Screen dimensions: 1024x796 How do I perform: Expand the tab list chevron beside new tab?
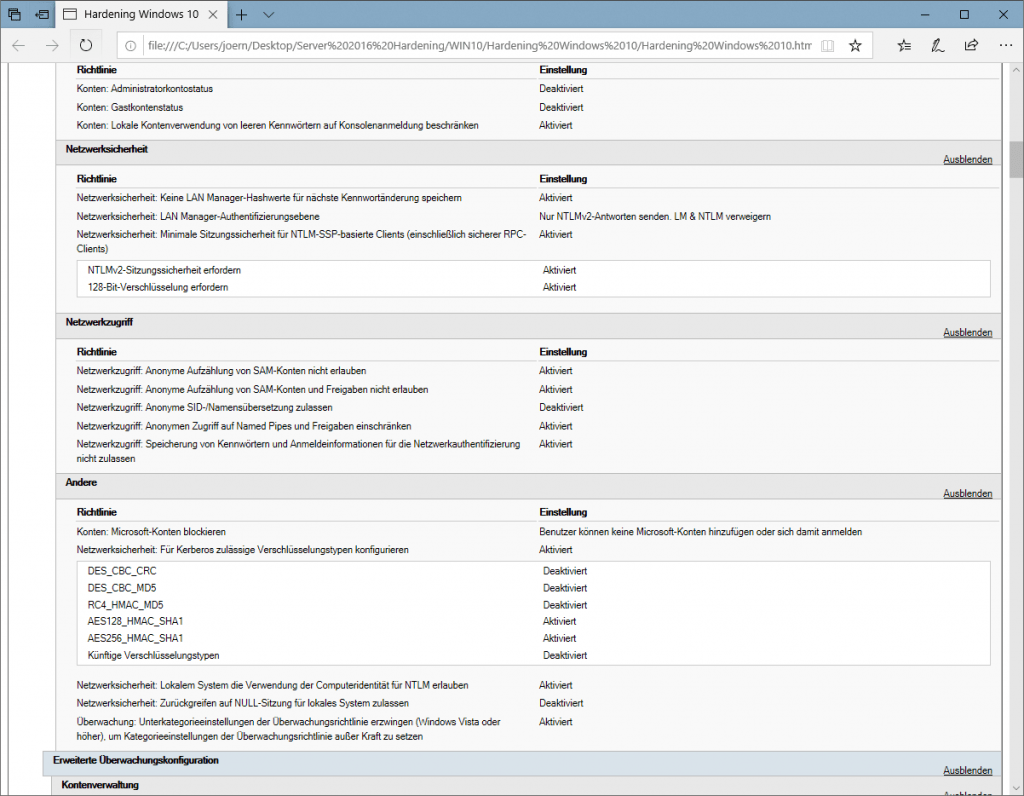click(270, 14)
